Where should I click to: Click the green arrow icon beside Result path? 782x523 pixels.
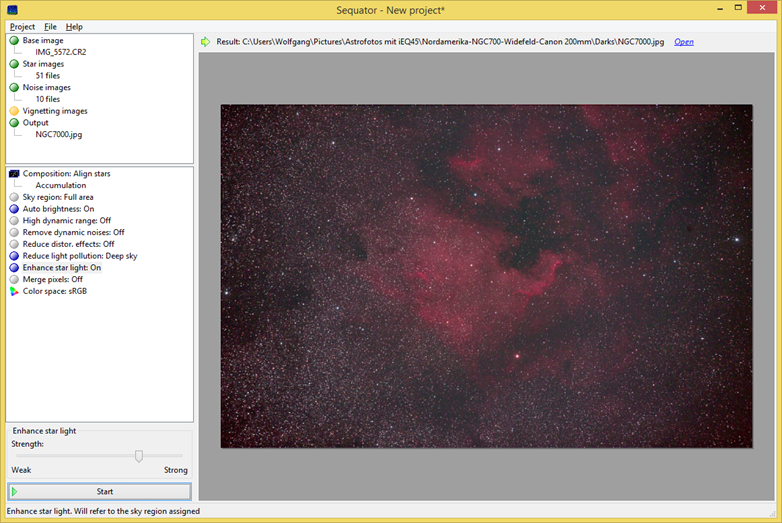point(205,42)
